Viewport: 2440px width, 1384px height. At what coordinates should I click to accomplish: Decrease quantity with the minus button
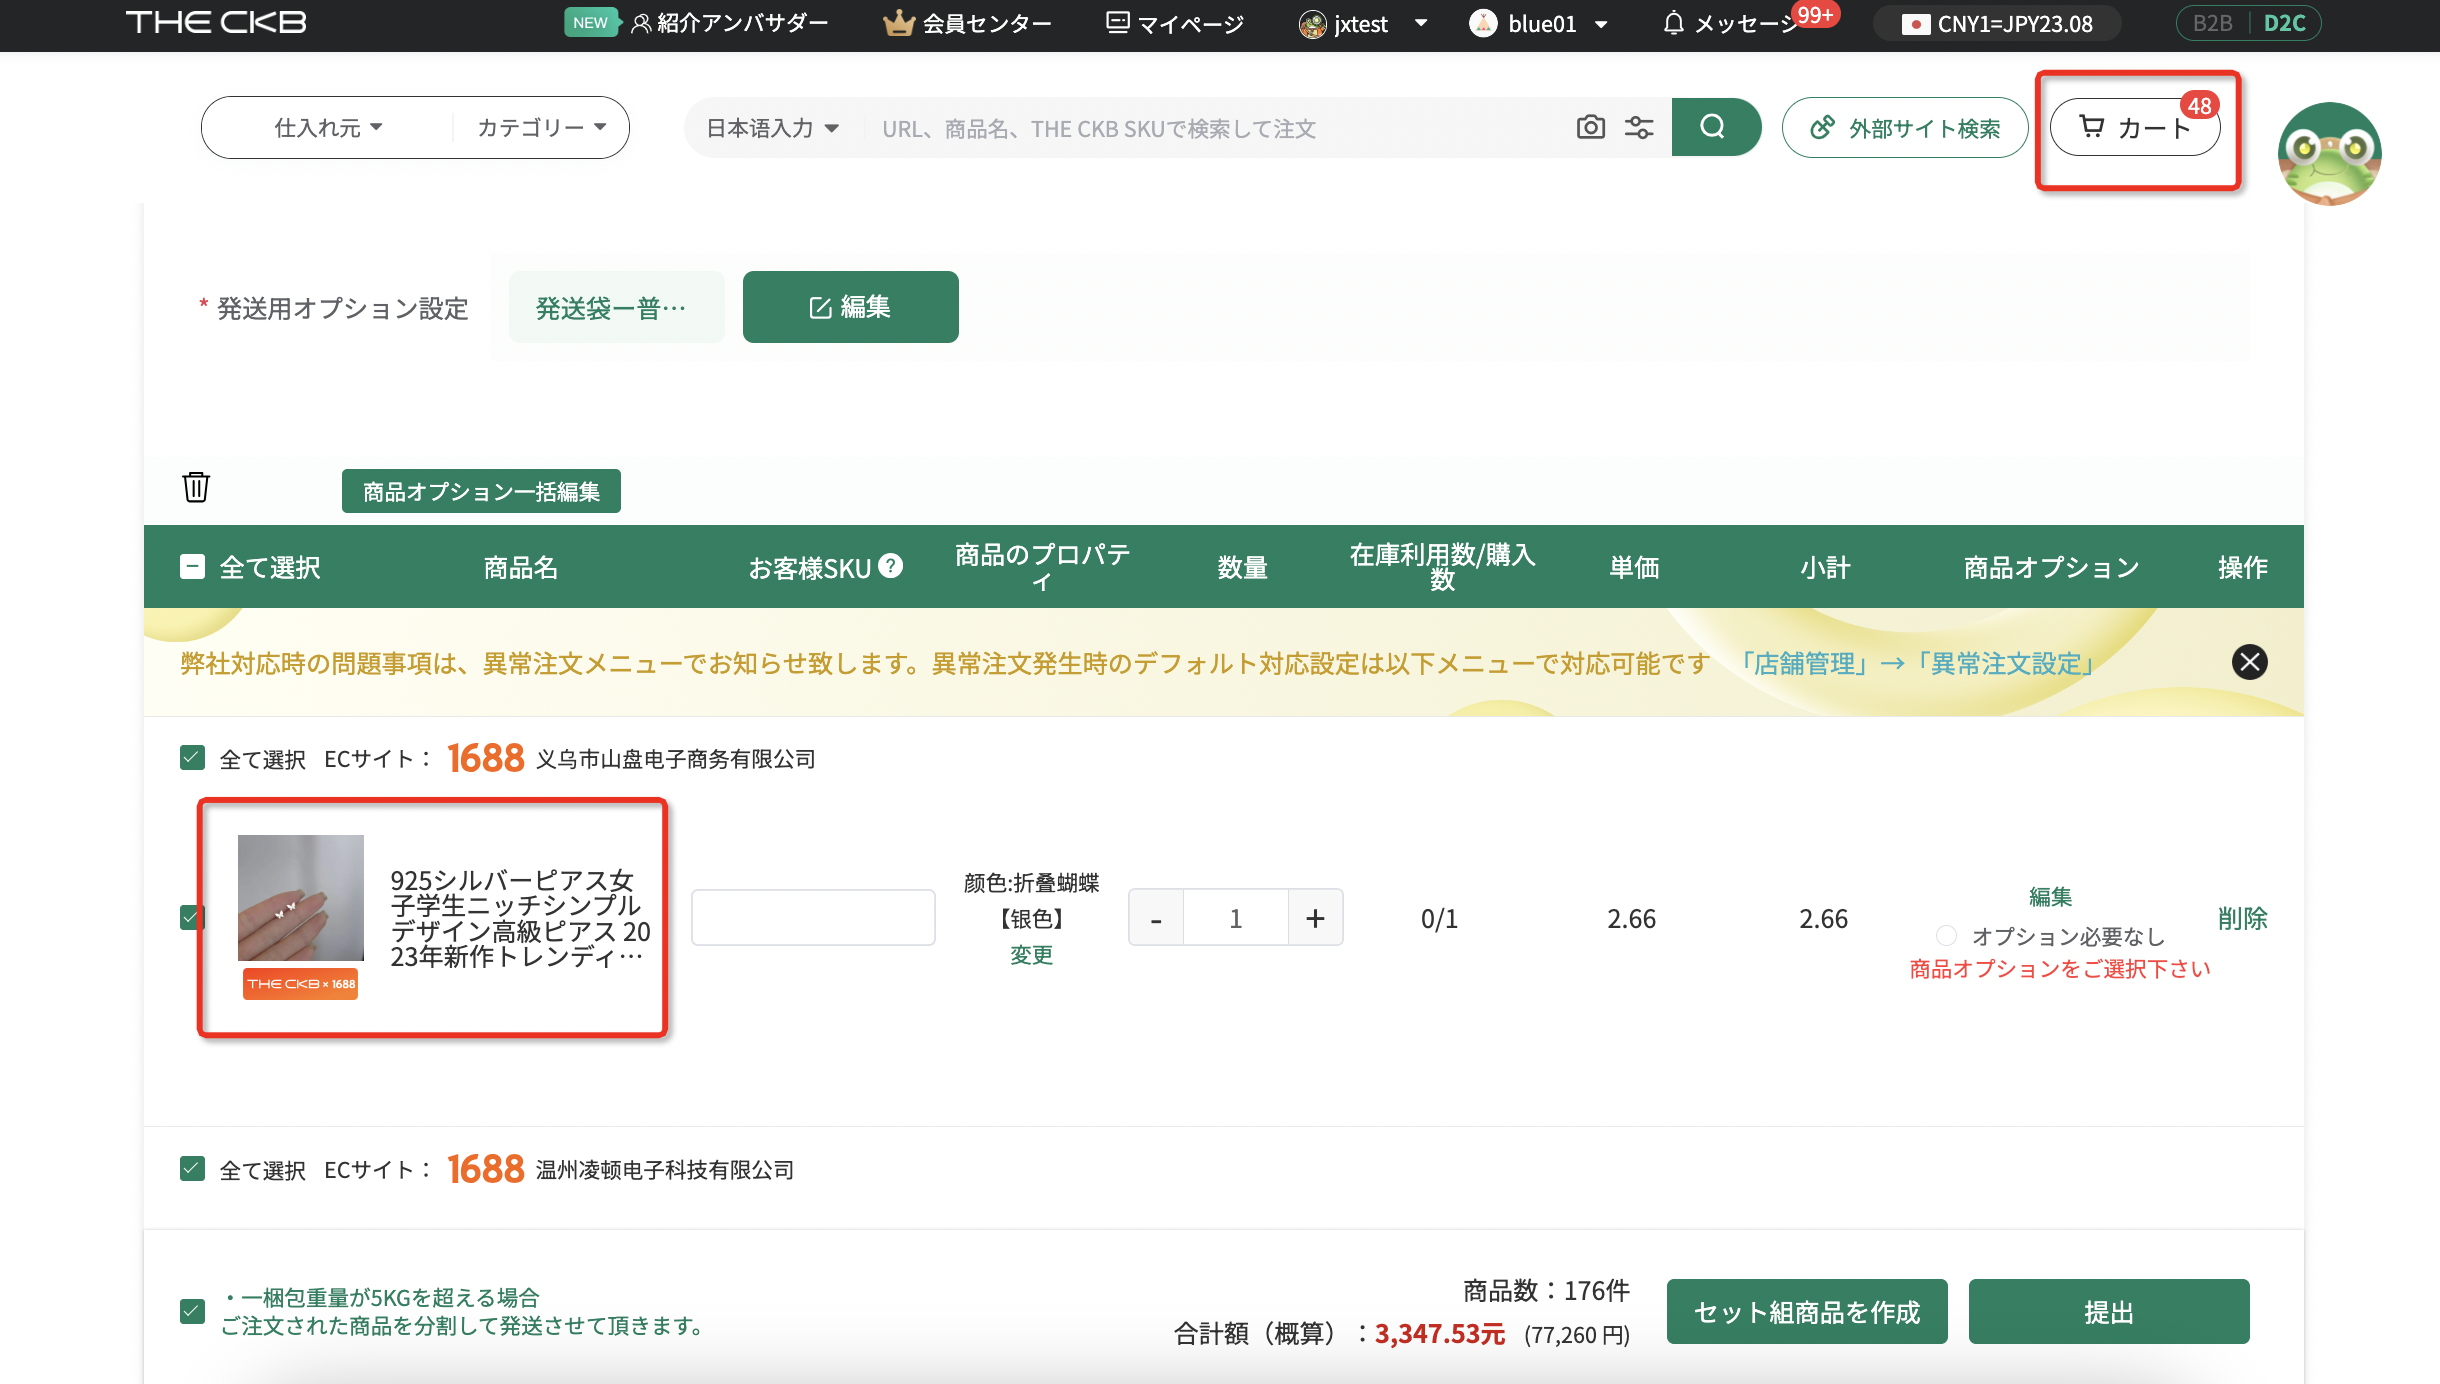click(x=1156, y=918)
